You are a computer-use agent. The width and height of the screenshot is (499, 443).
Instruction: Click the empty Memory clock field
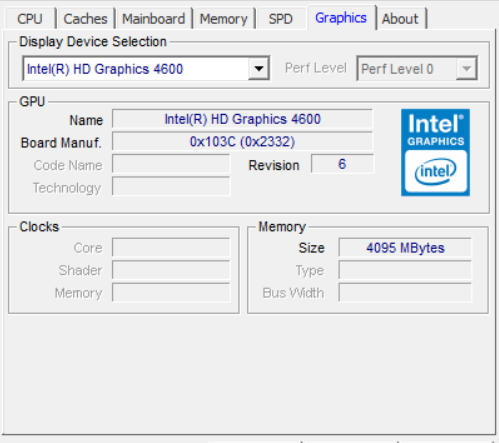pos(171,293)
